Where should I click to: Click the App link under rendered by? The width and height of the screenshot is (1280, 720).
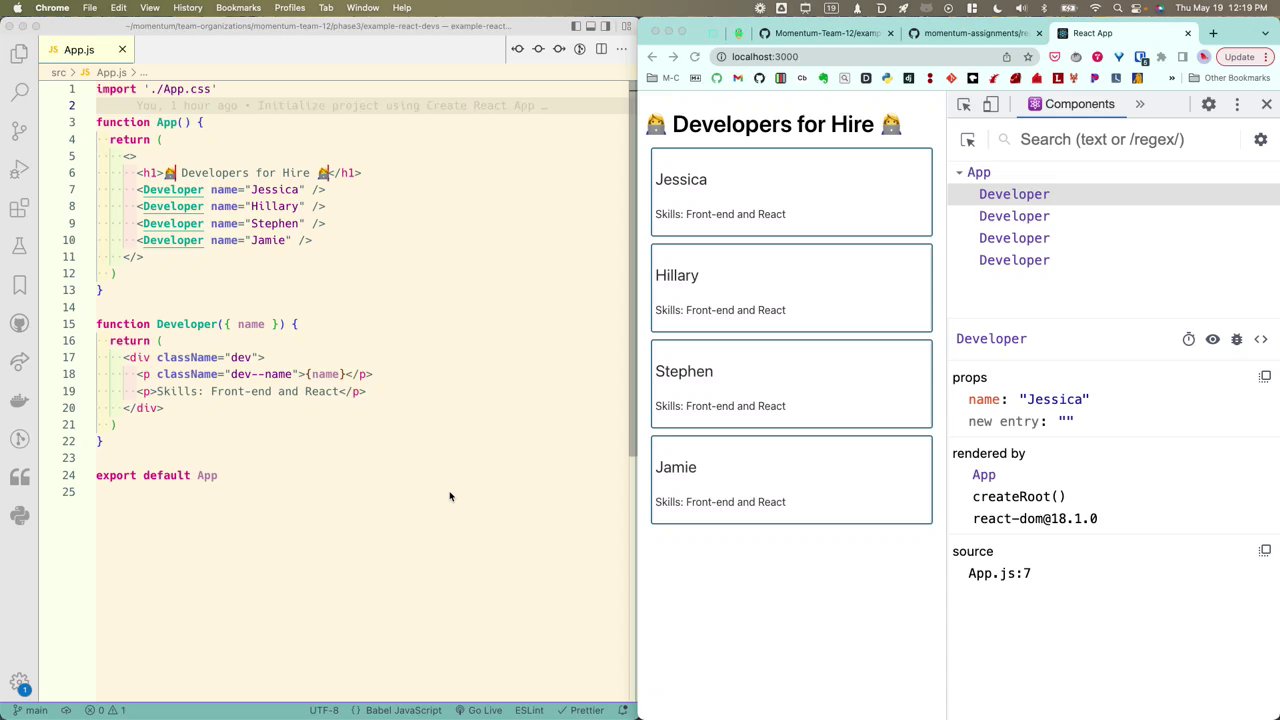click(983, 475)
